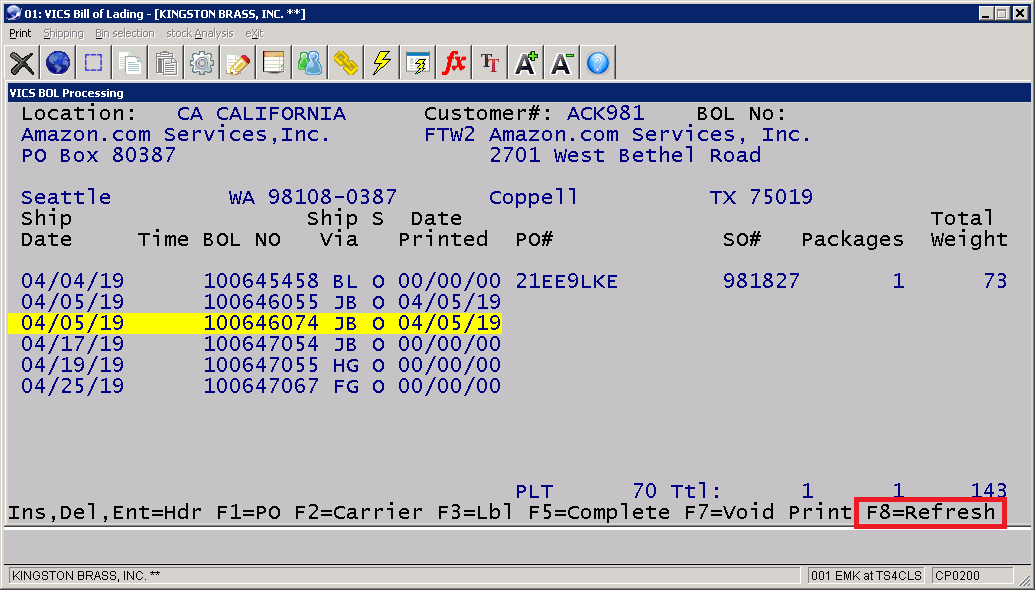This screenshot has width=1035, height=590.
Task: Click the VICS BOL Processing panel header
Action: pyautogui.click(x=519, y=93)
